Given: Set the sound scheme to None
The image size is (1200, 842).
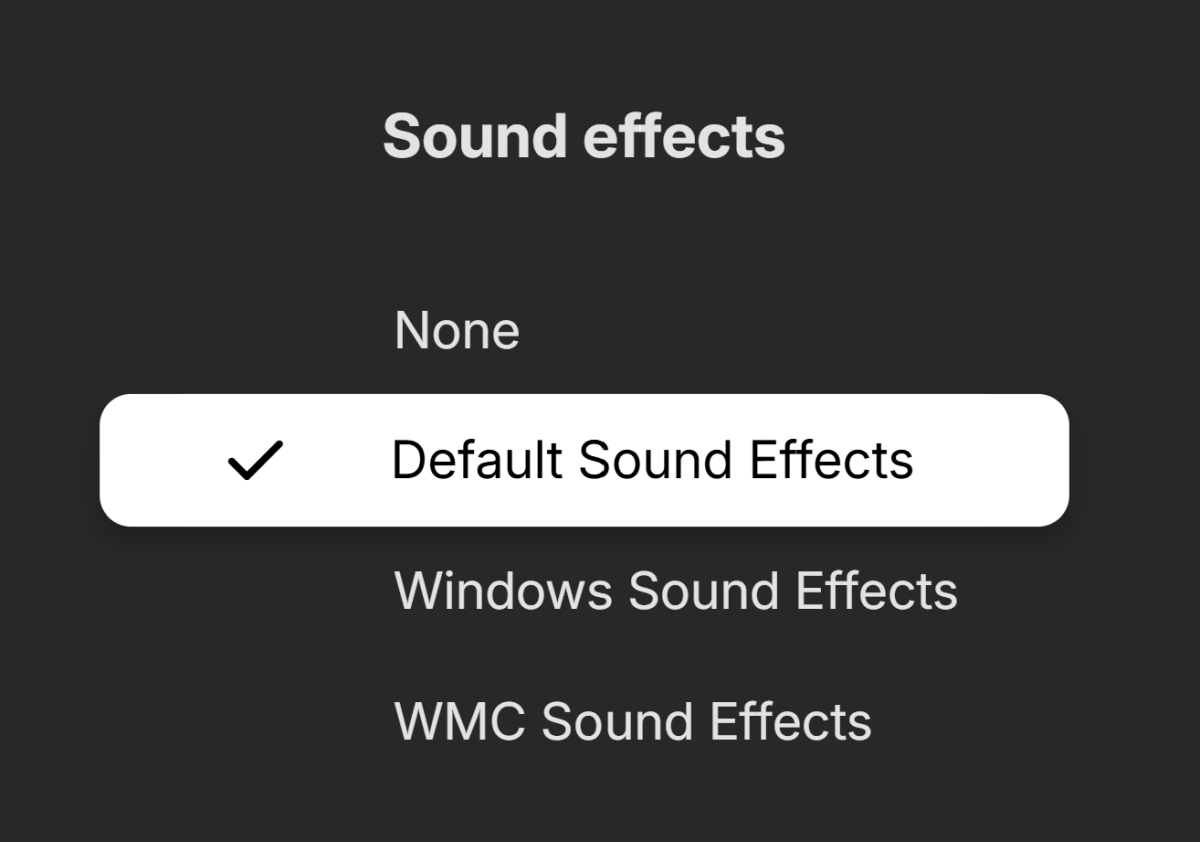Looking at the screenshot, I should pyautogui.click(x=457, y=331).
